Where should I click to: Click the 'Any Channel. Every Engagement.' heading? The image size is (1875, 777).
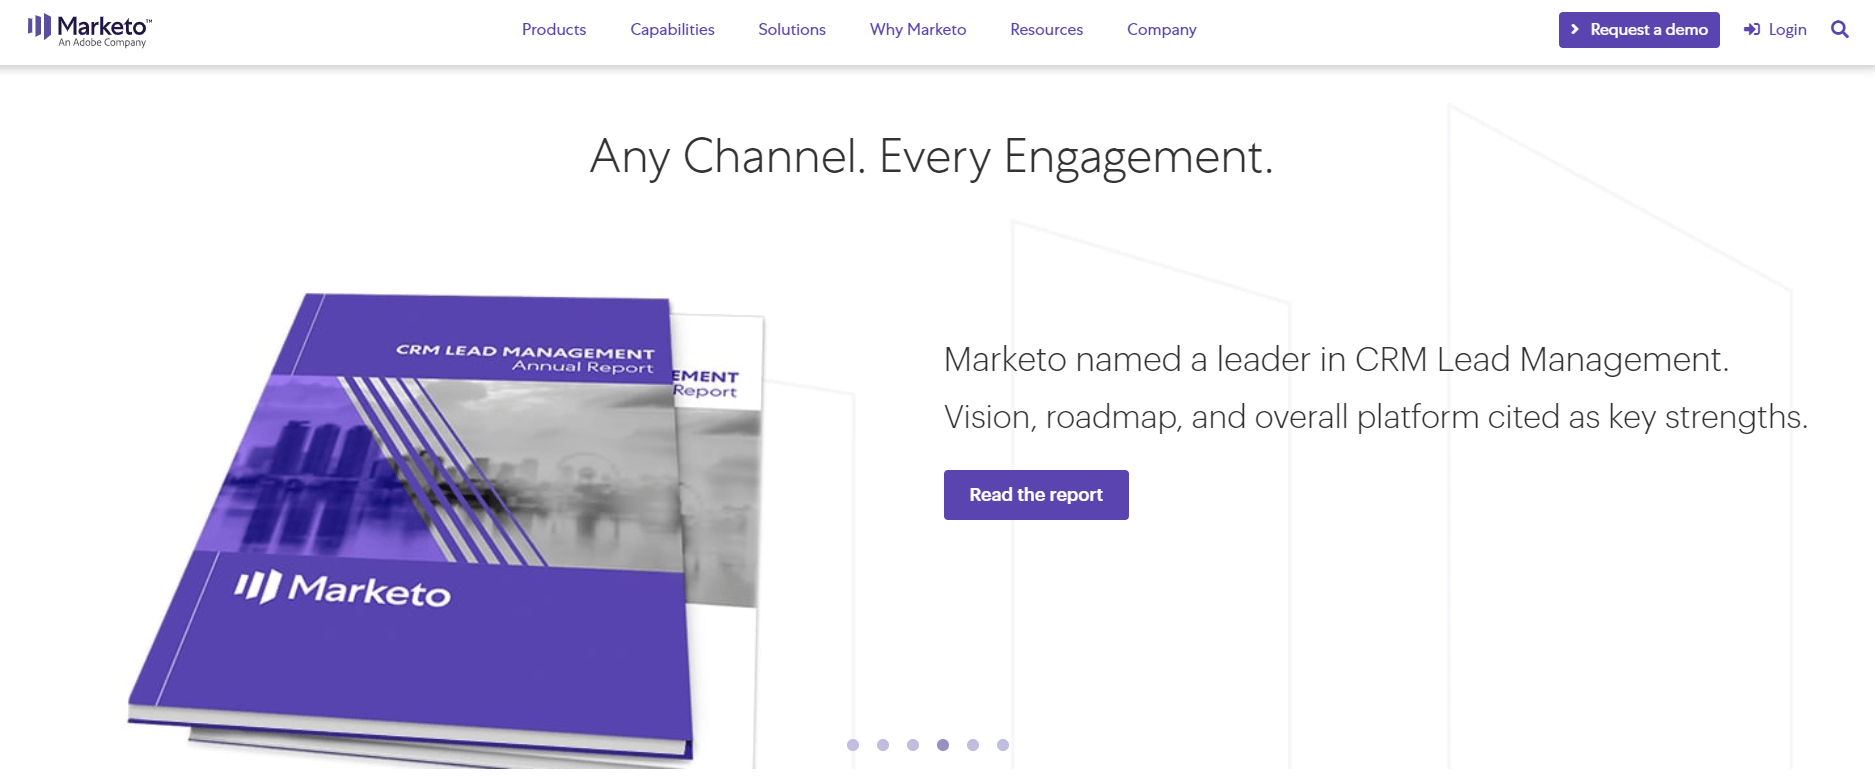click(932, 157)
